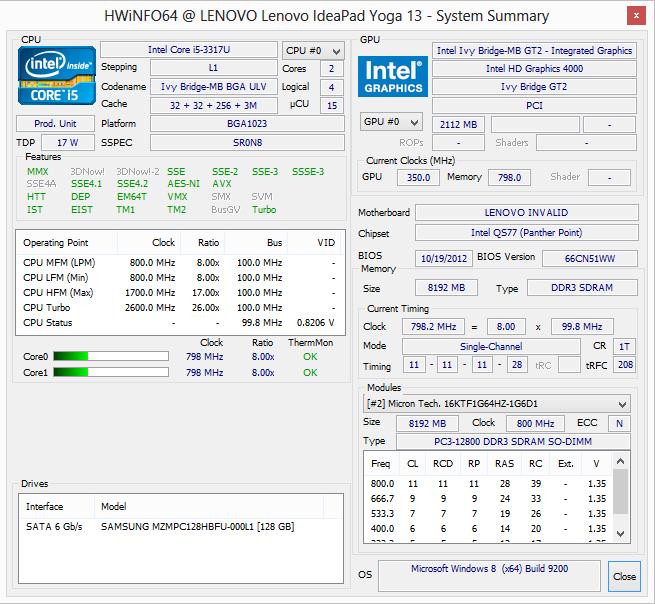Click the EM64T feature label
This screenshot has width=655, height=604.
132,197
